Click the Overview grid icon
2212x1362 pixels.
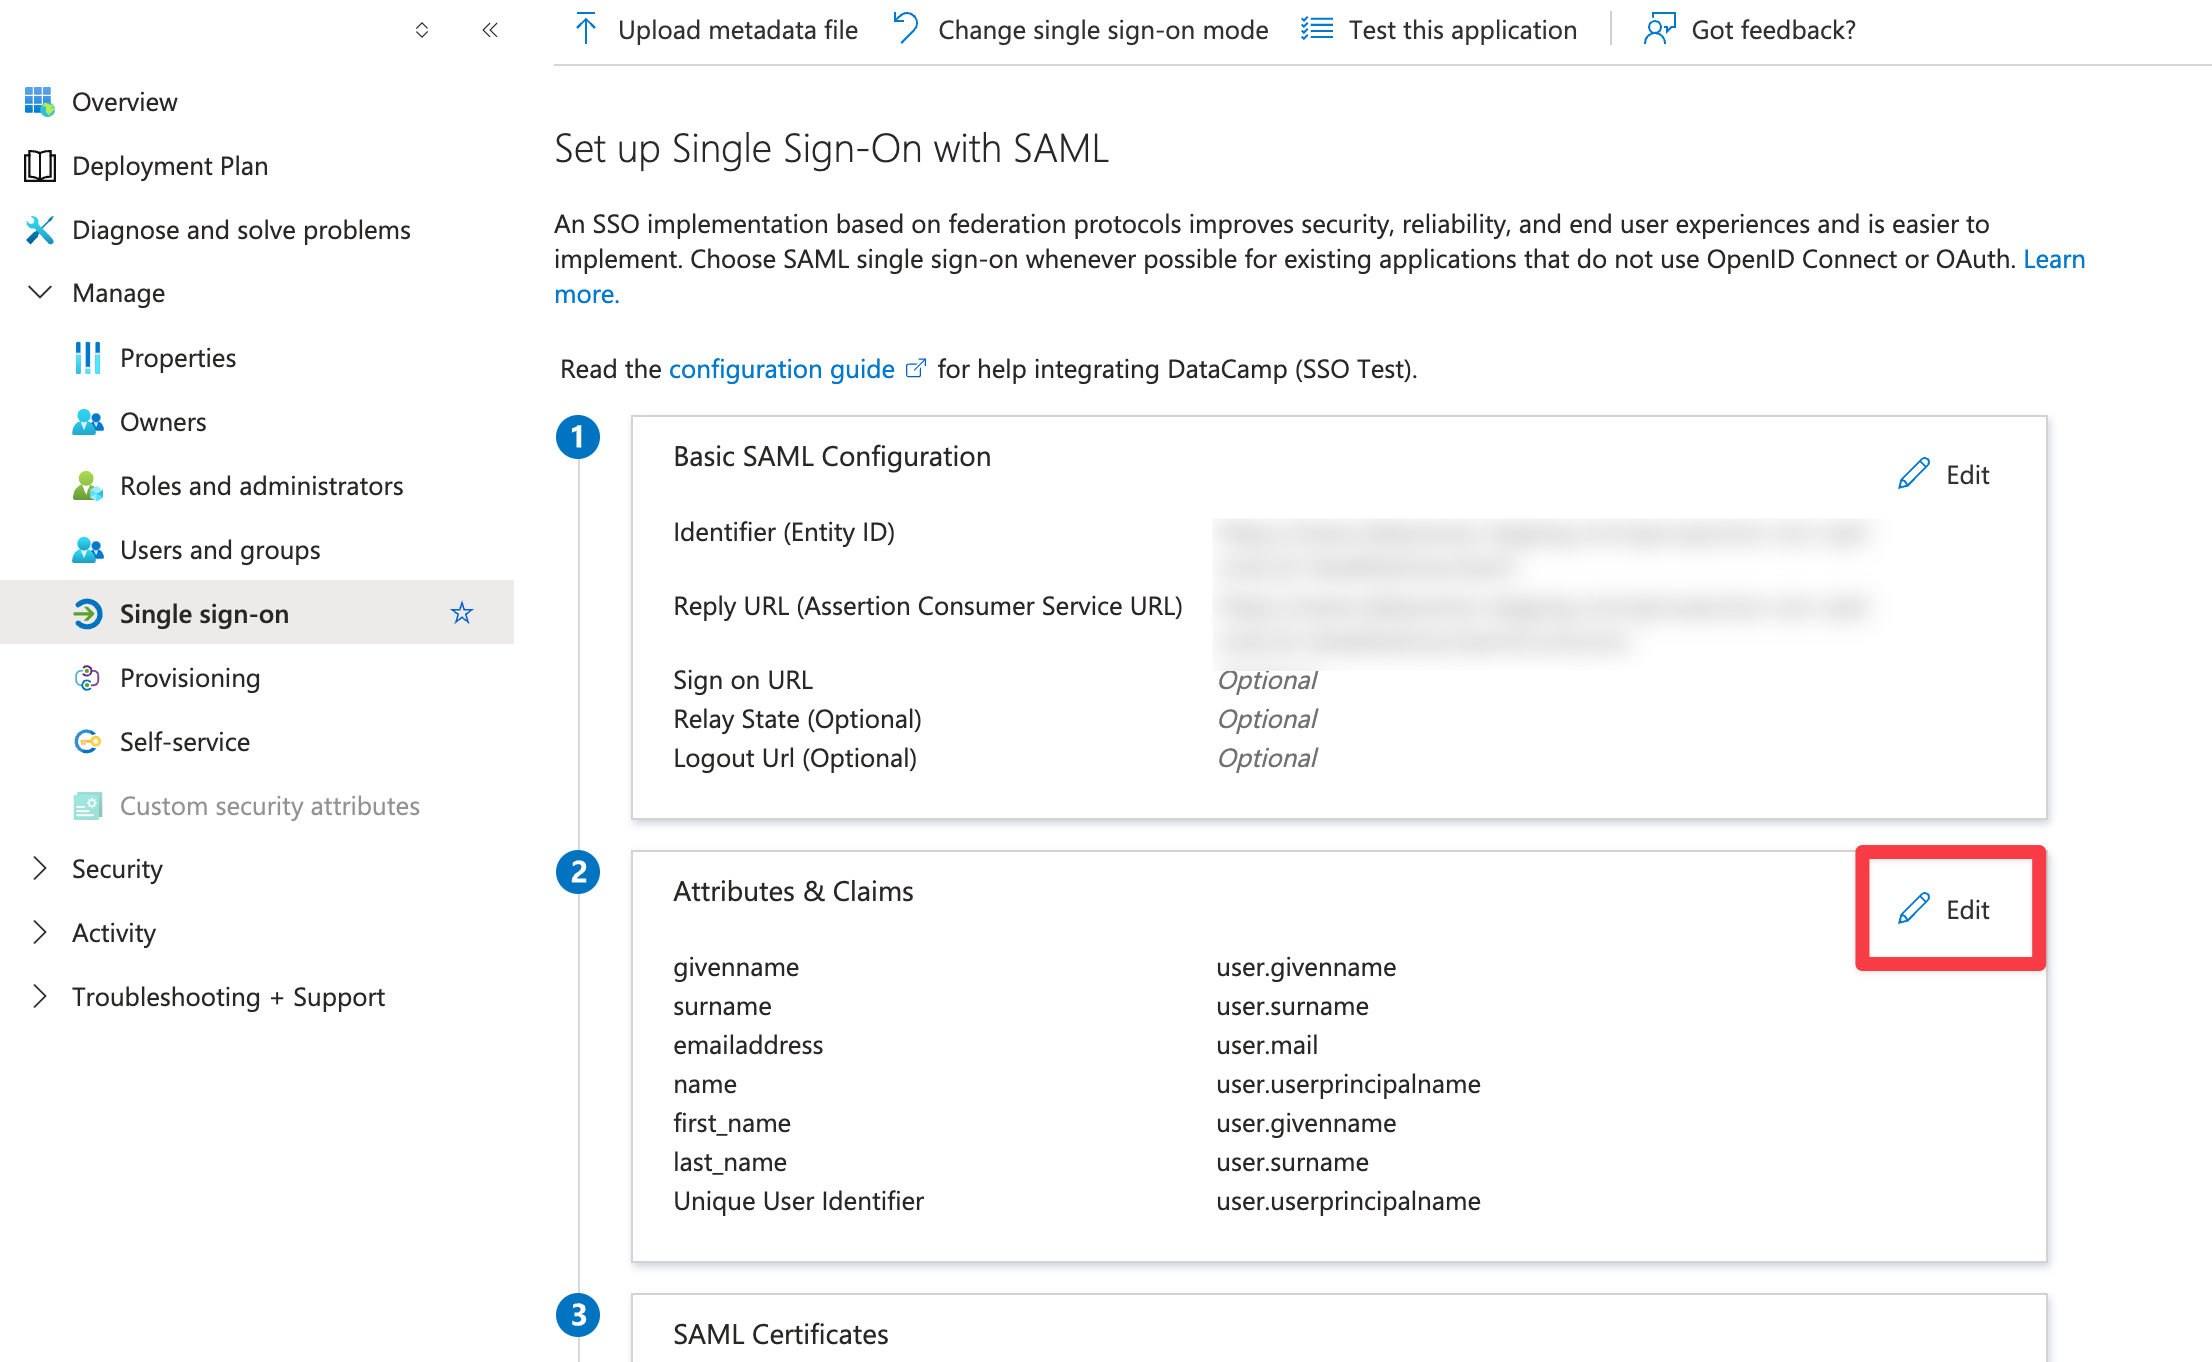point(39,101)
